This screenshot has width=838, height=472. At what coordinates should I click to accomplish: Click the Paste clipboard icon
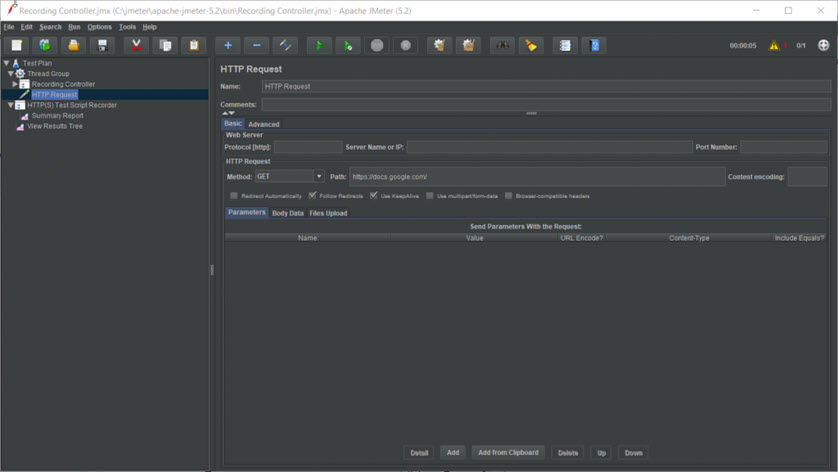pyautogui.click(x=194, y=45)
